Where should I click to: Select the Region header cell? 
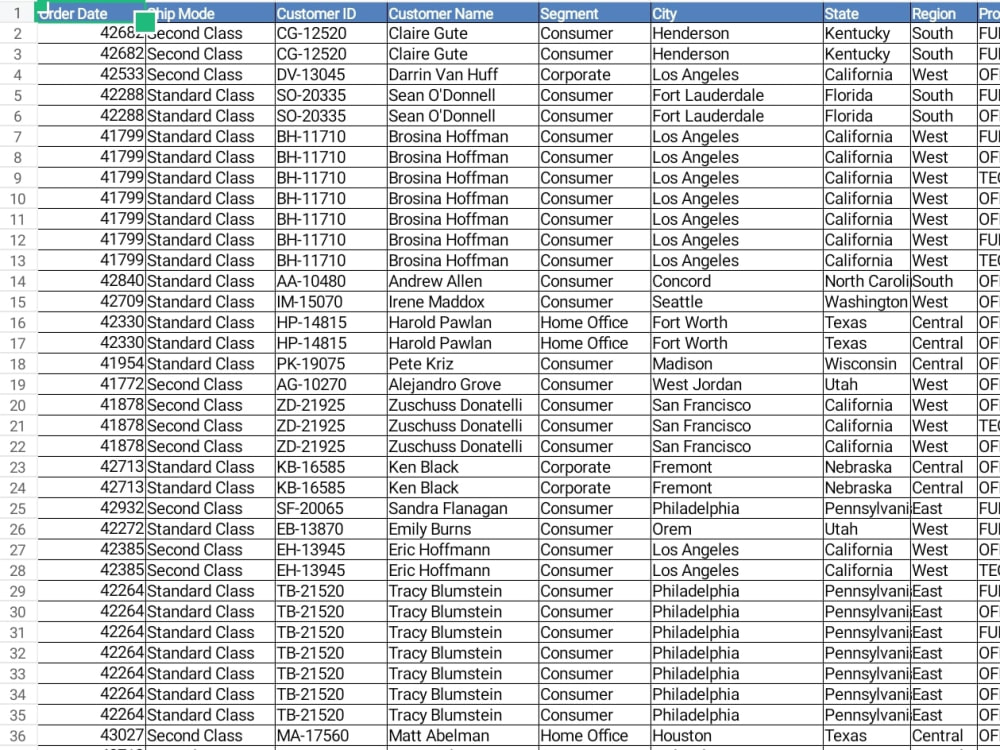tap(944, 13)
